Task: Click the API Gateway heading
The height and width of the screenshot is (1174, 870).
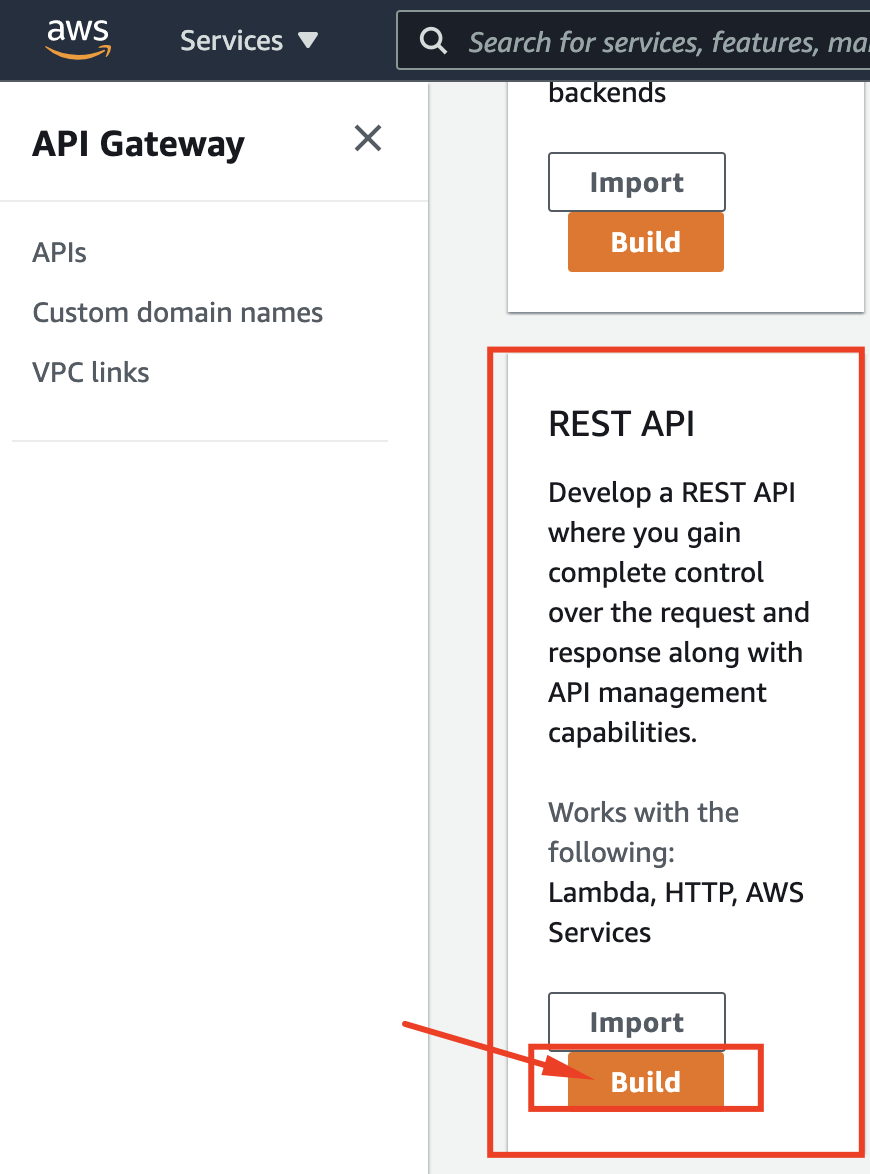Action: pyautogui.click(x=138, y=143)
